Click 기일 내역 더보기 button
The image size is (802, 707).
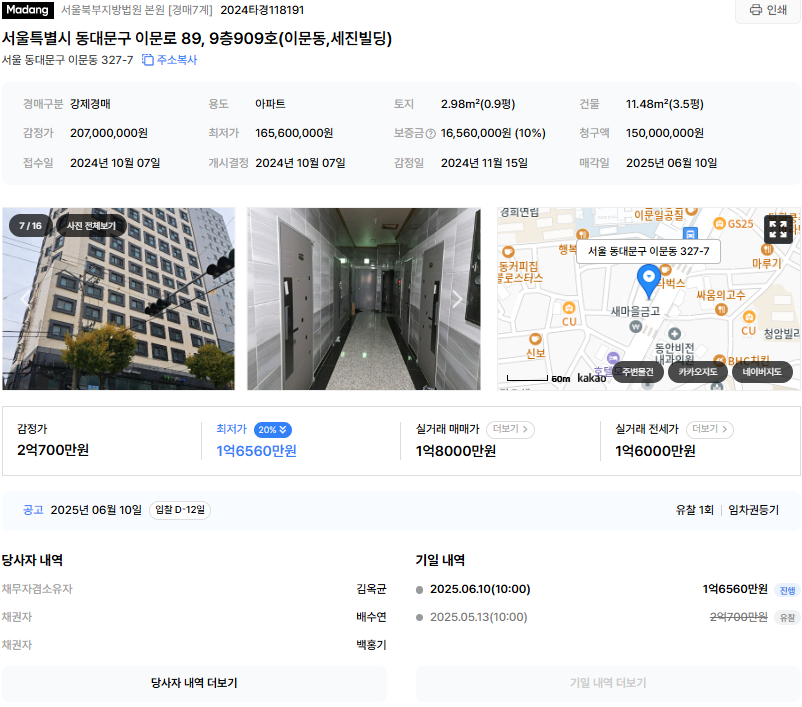(x=608, y=683)
